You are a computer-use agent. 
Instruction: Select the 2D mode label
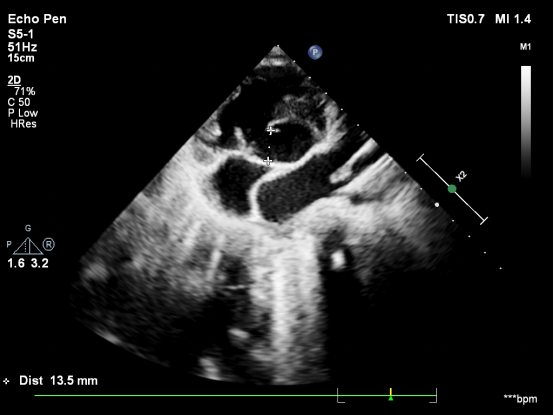tap(14, 80)
